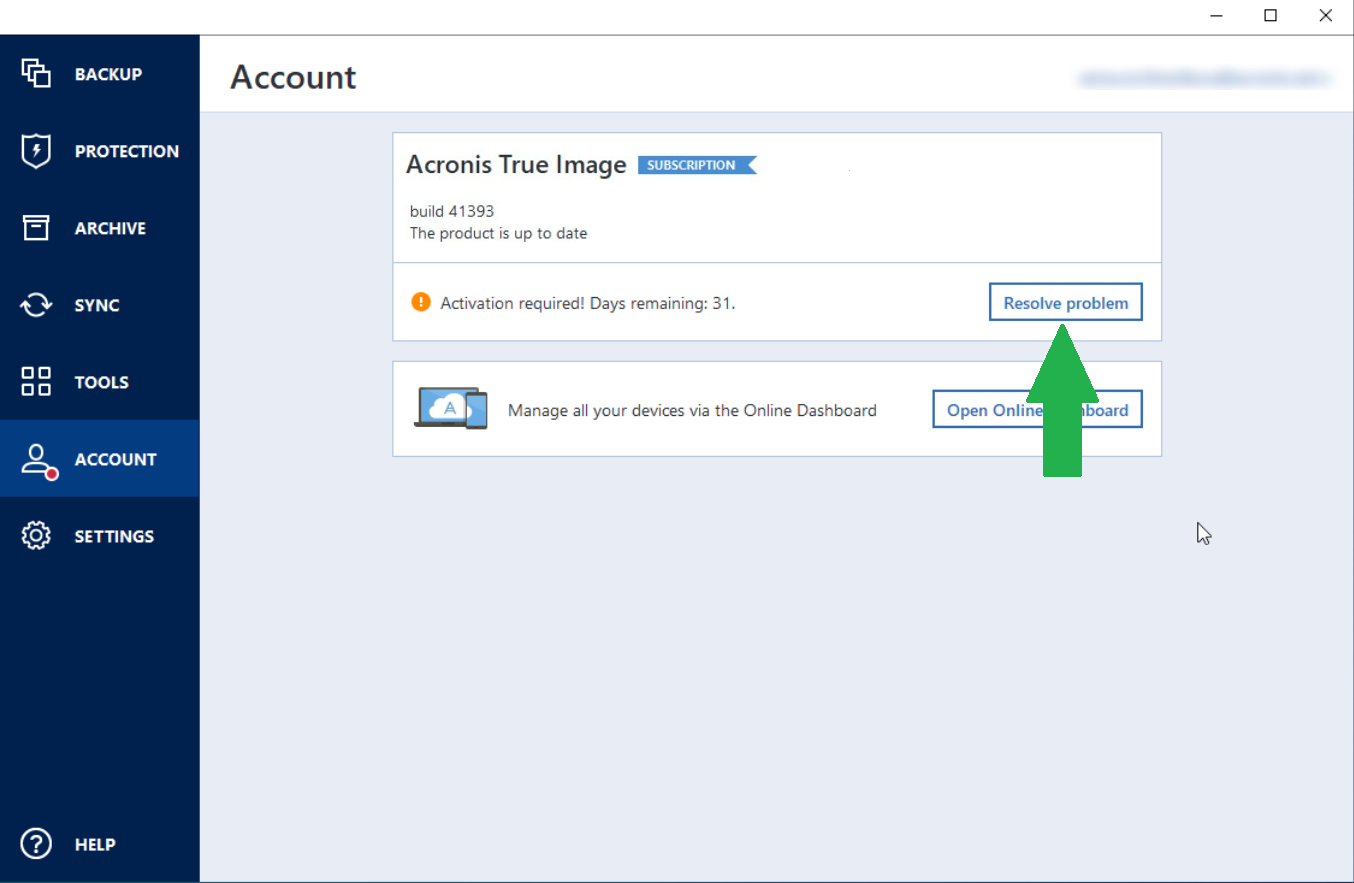Viewport: 1354px width, 883px height.
Task: Select the Account tab in the sidebar
Action: [115, 458]
